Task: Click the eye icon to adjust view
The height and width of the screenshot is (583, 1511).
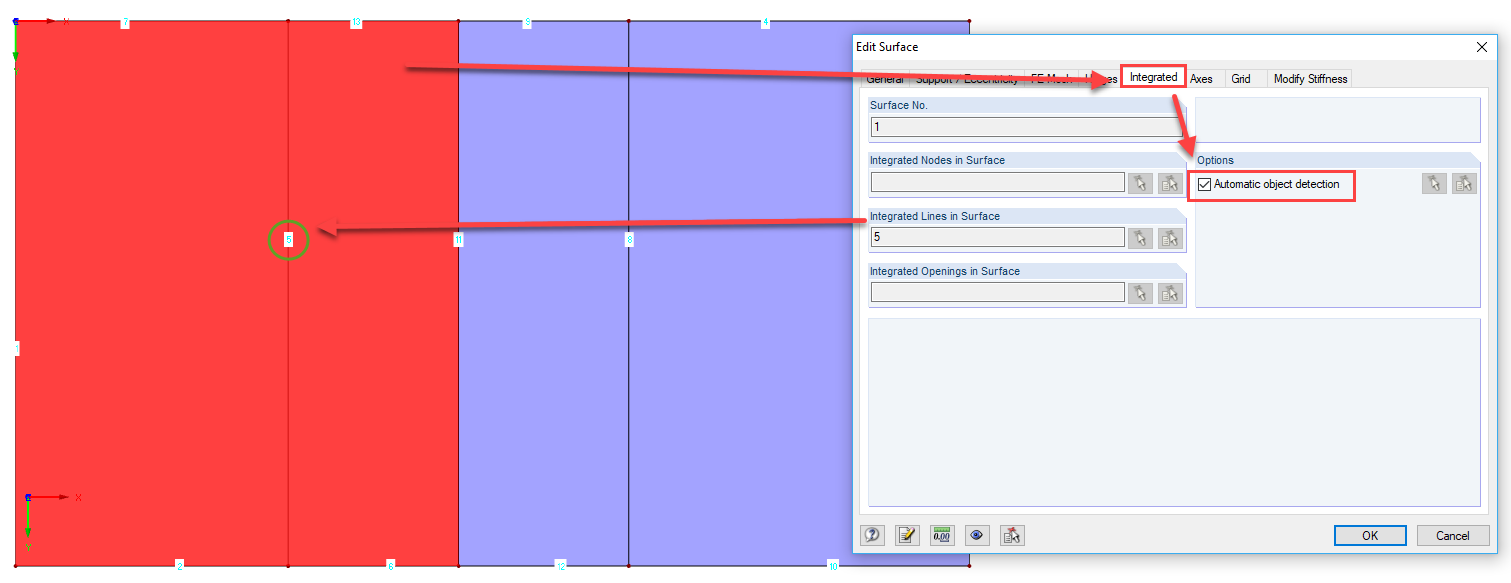Action: click(977, 535)
